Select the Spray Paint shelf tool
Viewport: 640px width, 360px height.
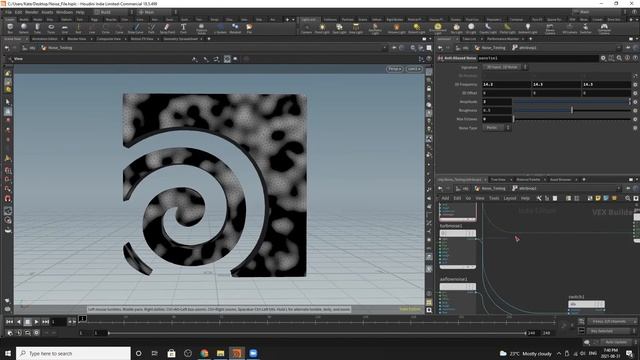(x=167, y=28)
